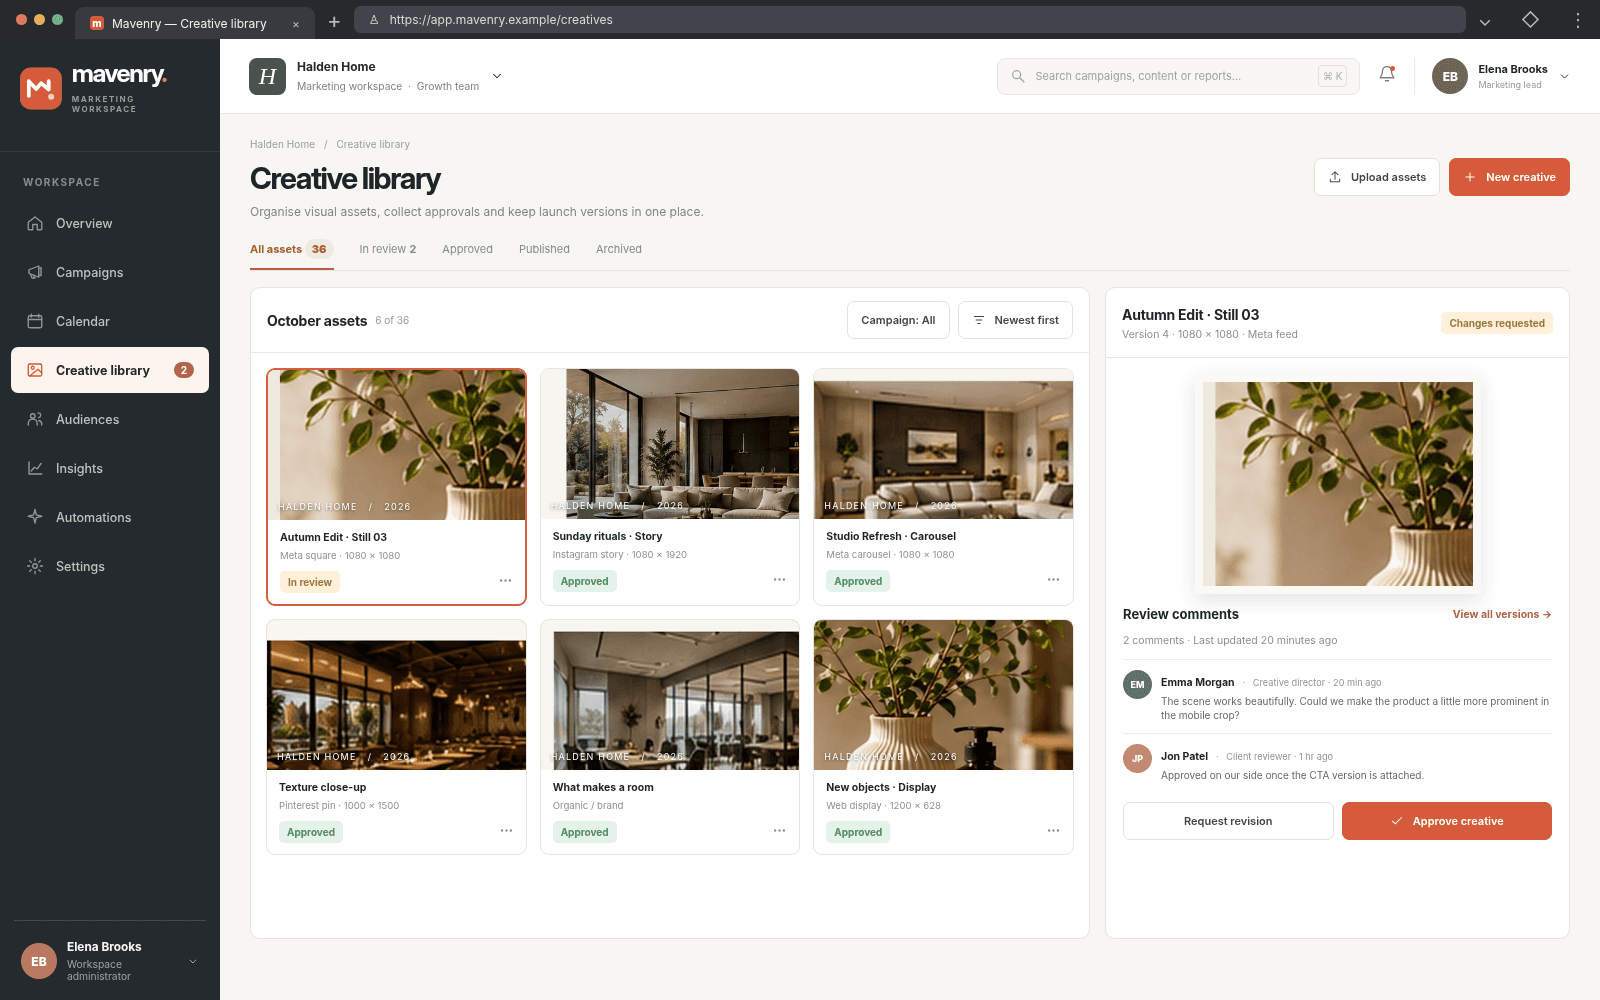The width and height of the screenshot is (1600, 1000).
Task: Click the Mavenry logo icon
Action: point(41,88)
